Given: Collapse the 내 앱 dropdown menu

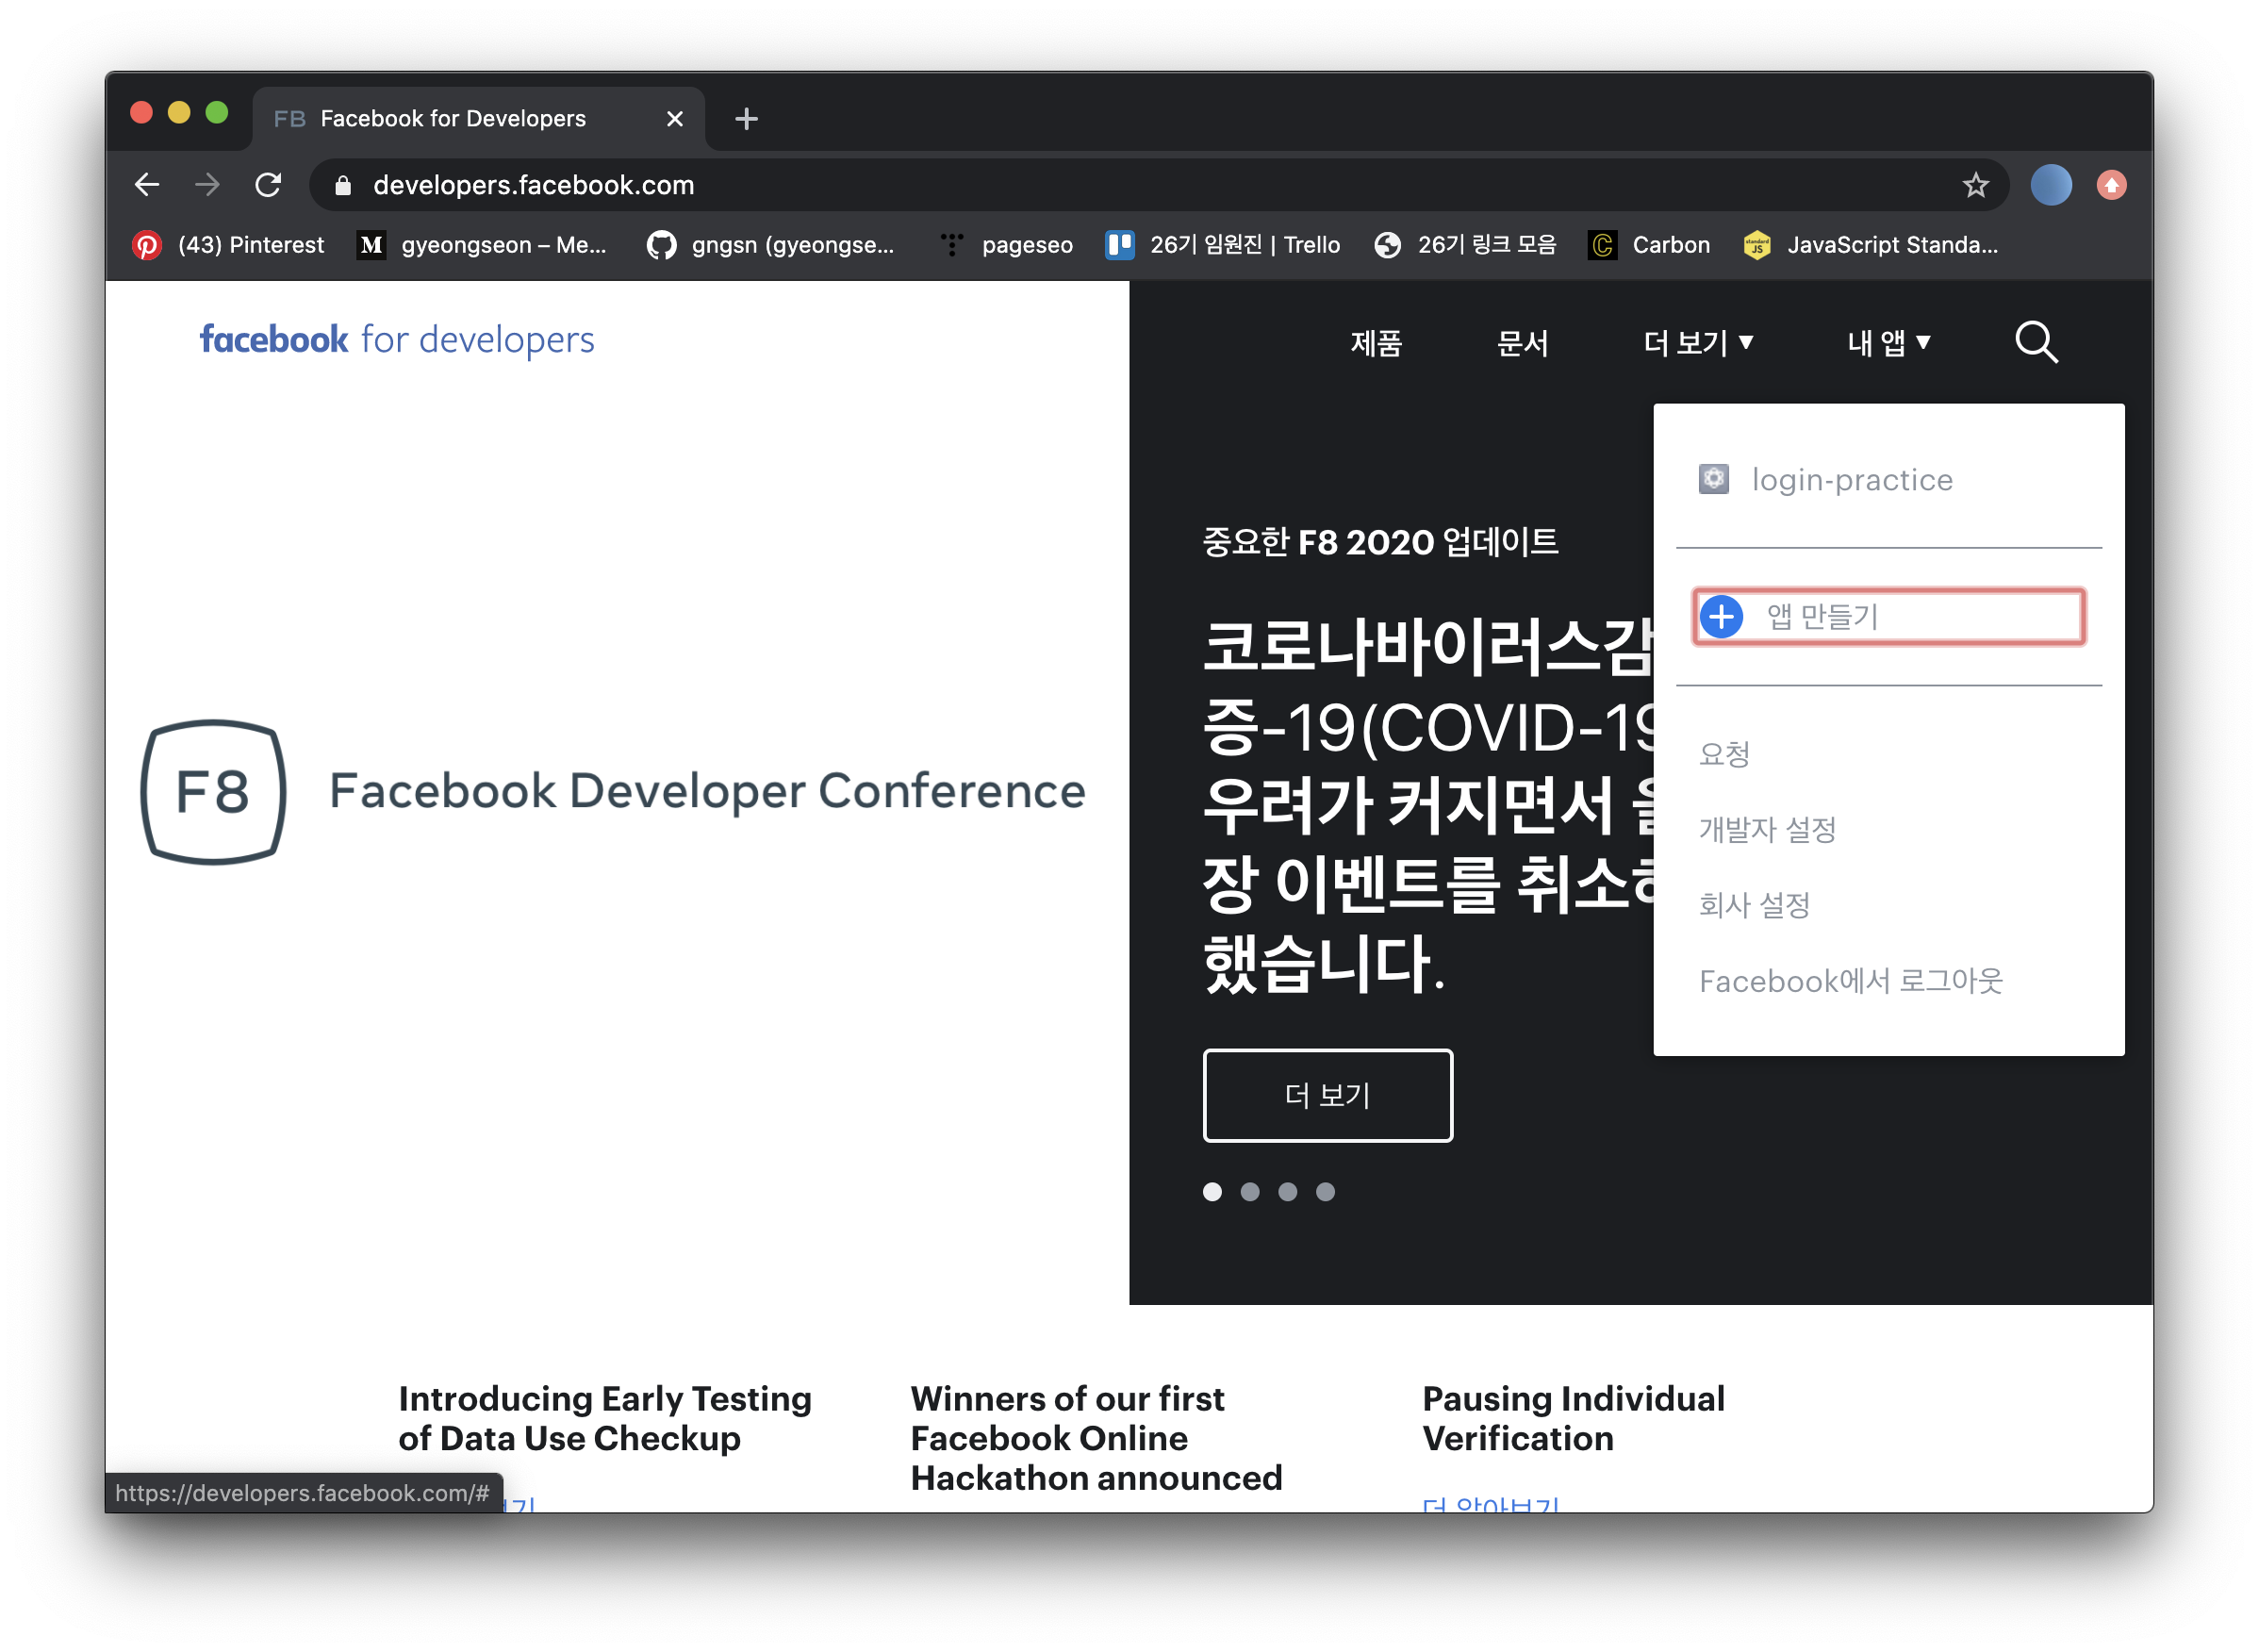Looking at the screenshot, I should (1887, 343).
